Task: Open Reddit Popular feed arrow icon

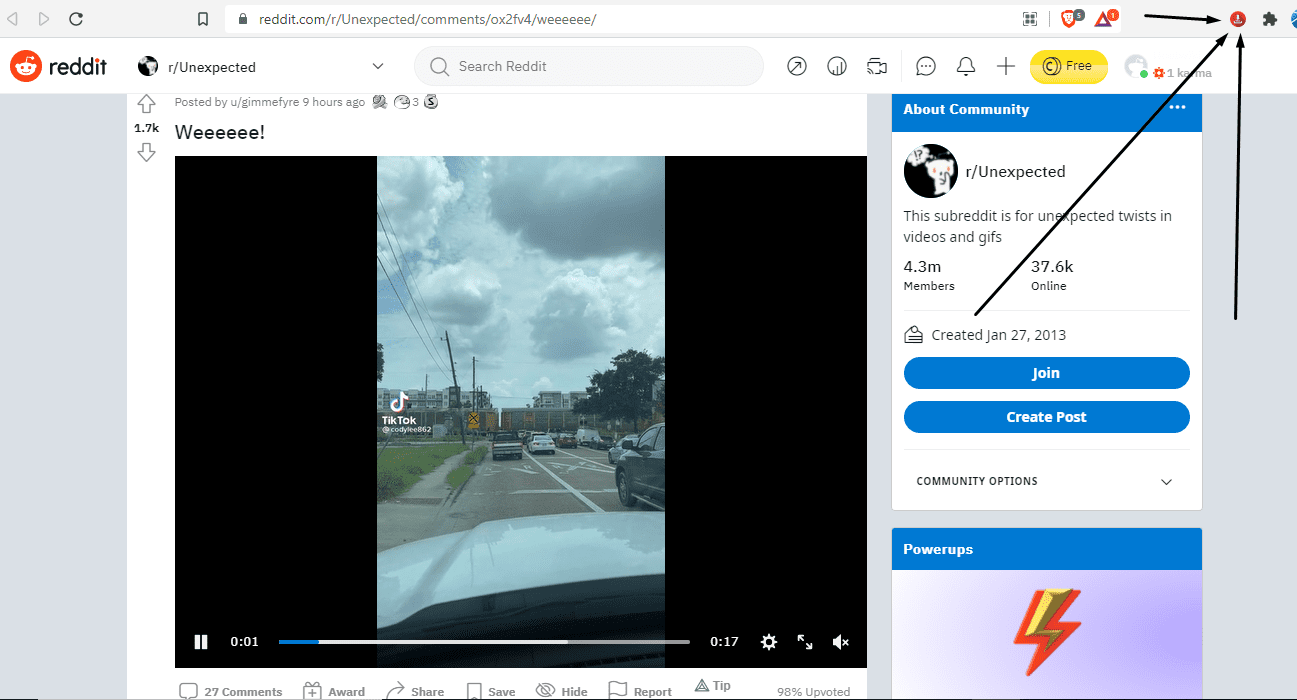Action: click(x=797, y=66)
